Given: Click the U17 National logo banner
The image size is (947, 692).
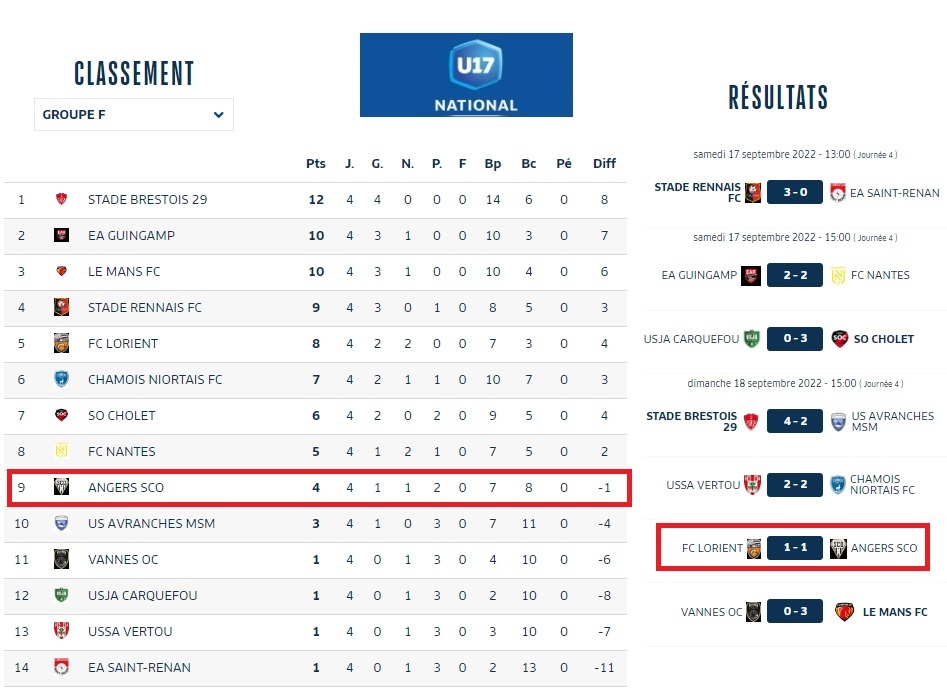Looking at the screenshot, I should [x=466, y=75].
